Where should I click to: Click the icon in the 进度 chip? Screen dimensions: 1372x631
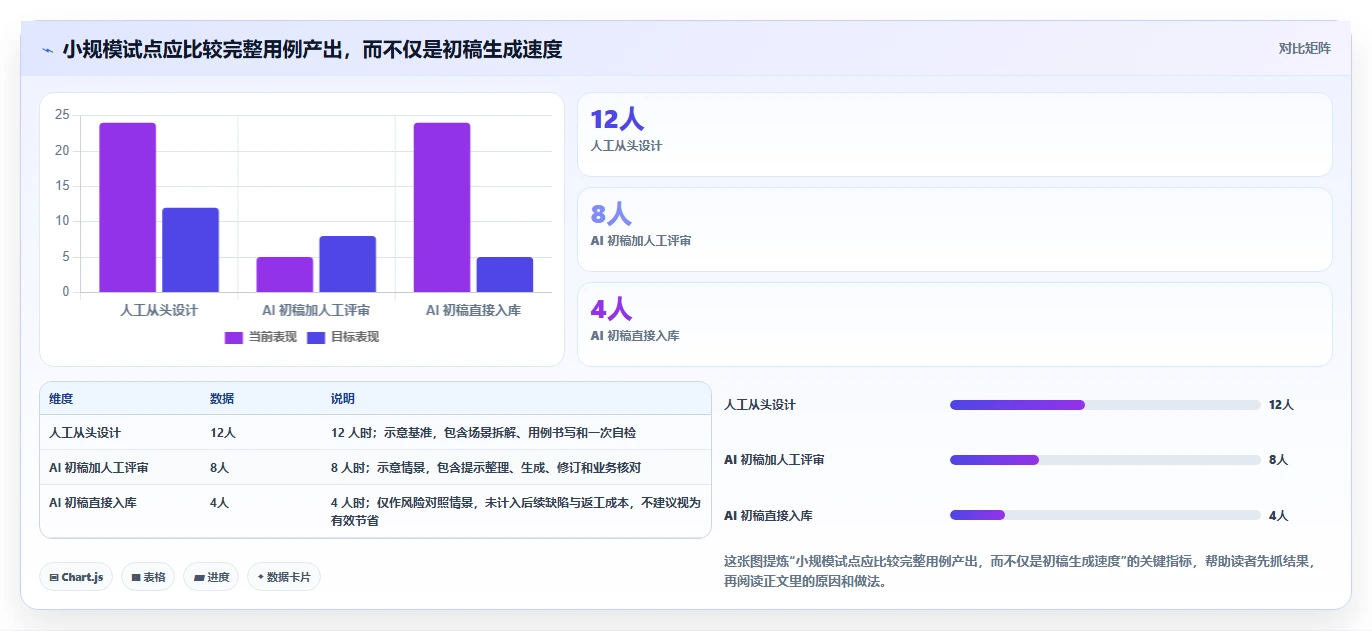(x=199, y=577)
